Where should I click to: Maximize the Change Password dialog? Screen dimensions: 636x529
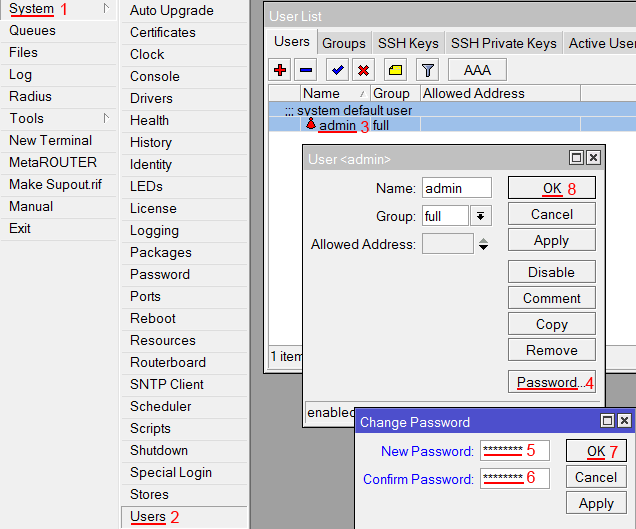tap(607, 422)
